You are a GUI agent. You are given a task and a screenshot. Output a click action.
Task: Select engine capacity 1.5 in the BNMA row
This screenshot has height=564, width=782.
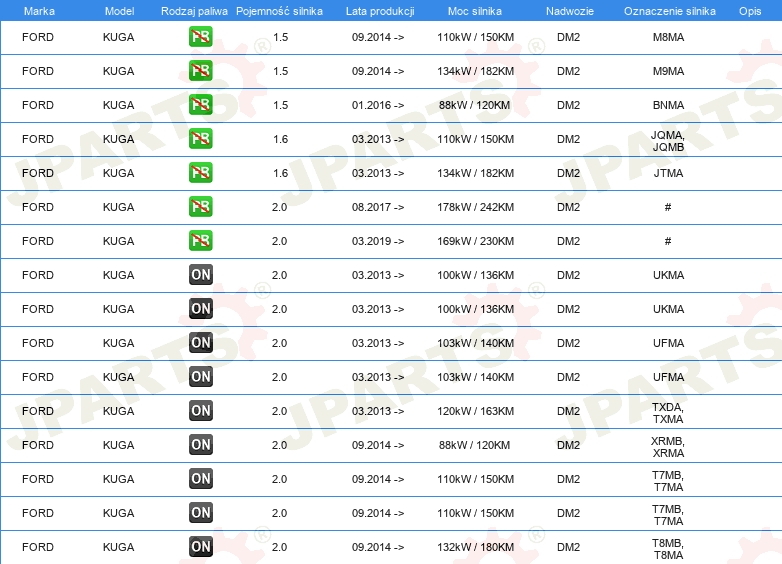pyautogui.click(x=280, y=105)
